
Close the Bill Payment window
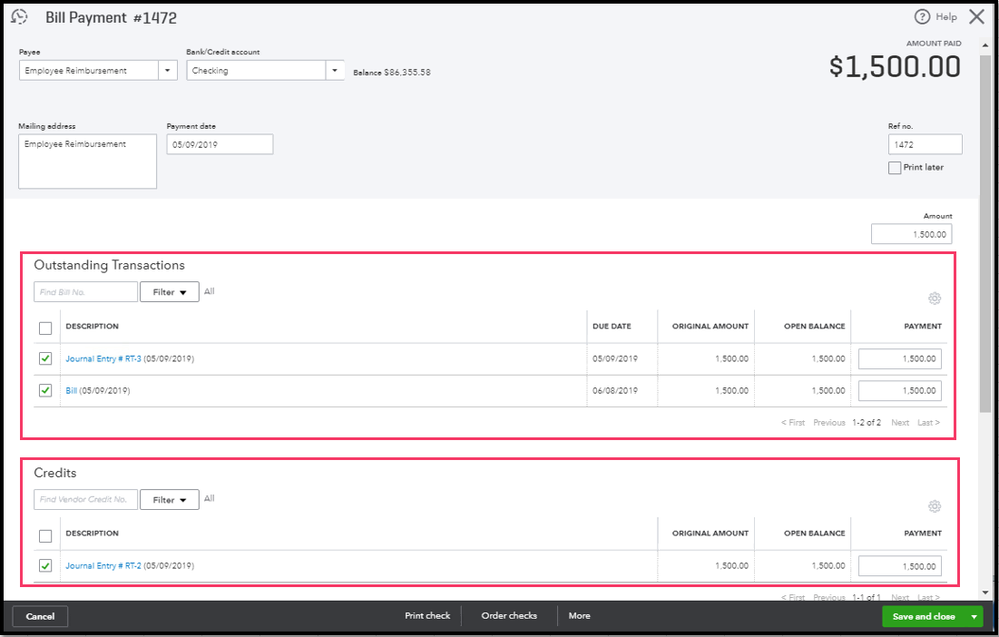[977, 17]
